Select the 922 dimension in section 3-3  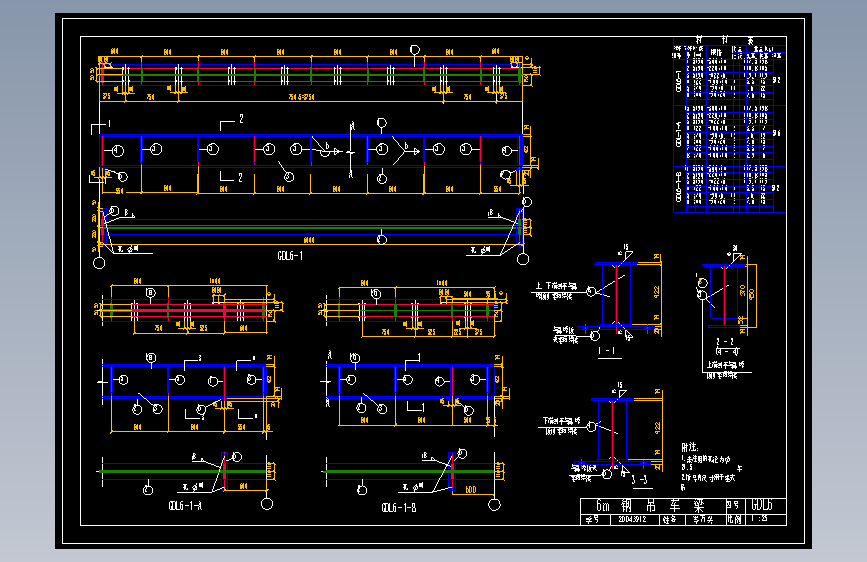point(657,428)
